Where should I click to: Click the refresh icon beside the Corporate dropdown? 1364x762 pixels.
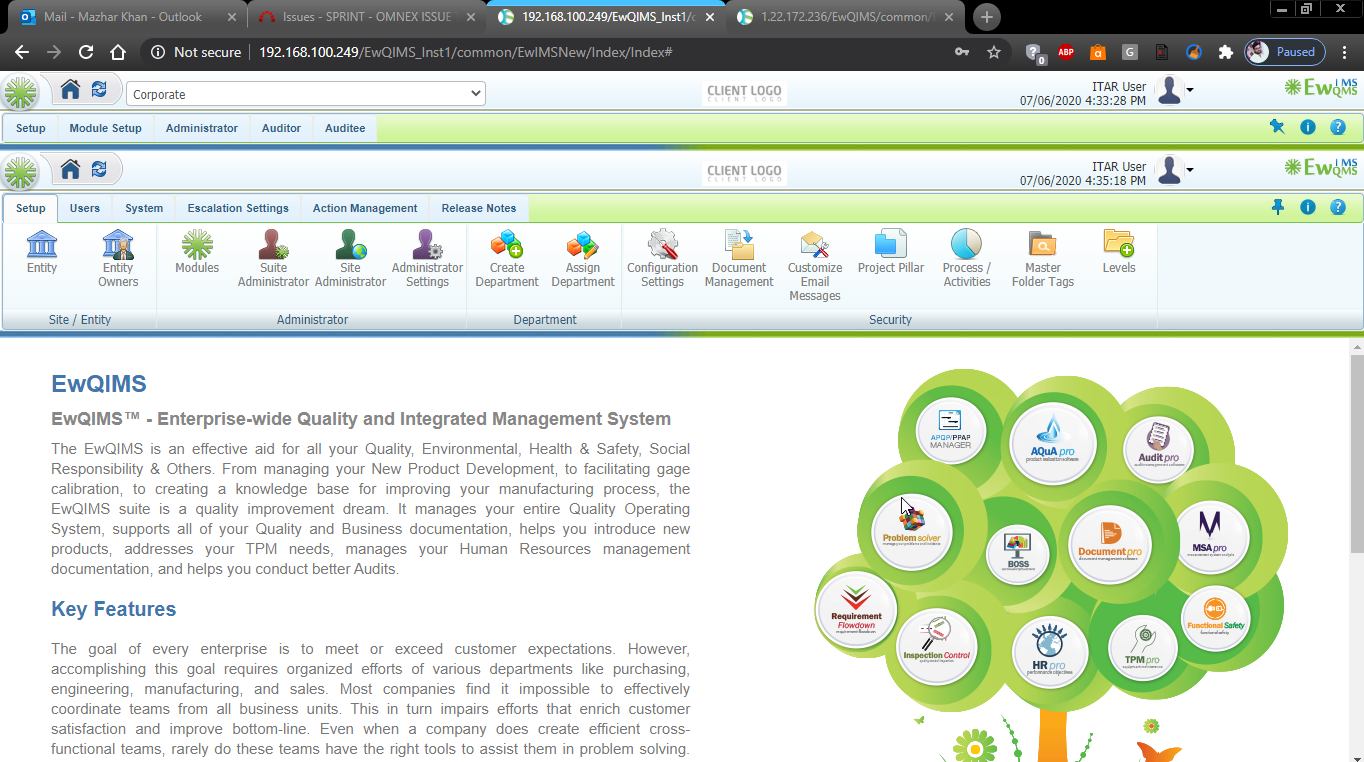[99, 90]
